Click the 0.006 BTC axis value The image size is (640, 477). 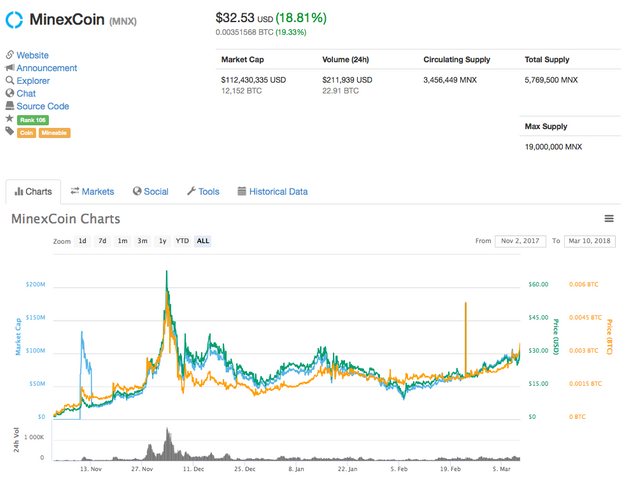(584, 284)
